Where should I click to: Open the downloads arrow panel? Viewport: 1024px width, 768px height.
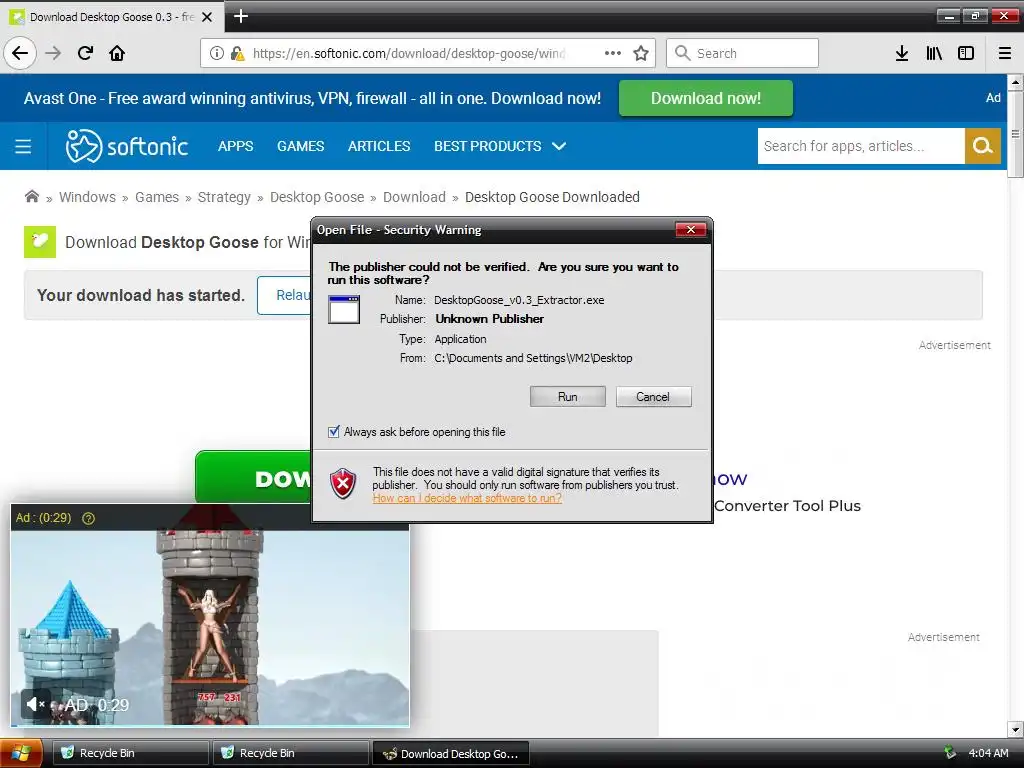[902, 53]
